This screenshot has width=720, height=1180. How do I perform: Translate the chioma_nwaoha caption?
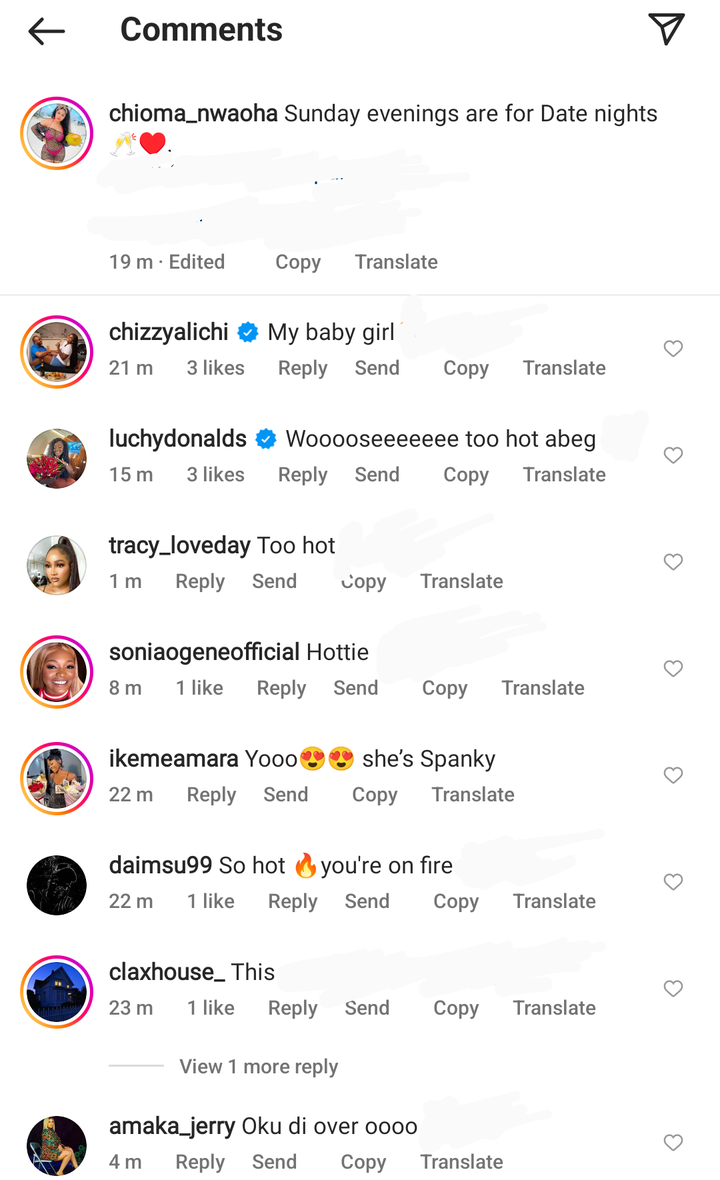396,262
